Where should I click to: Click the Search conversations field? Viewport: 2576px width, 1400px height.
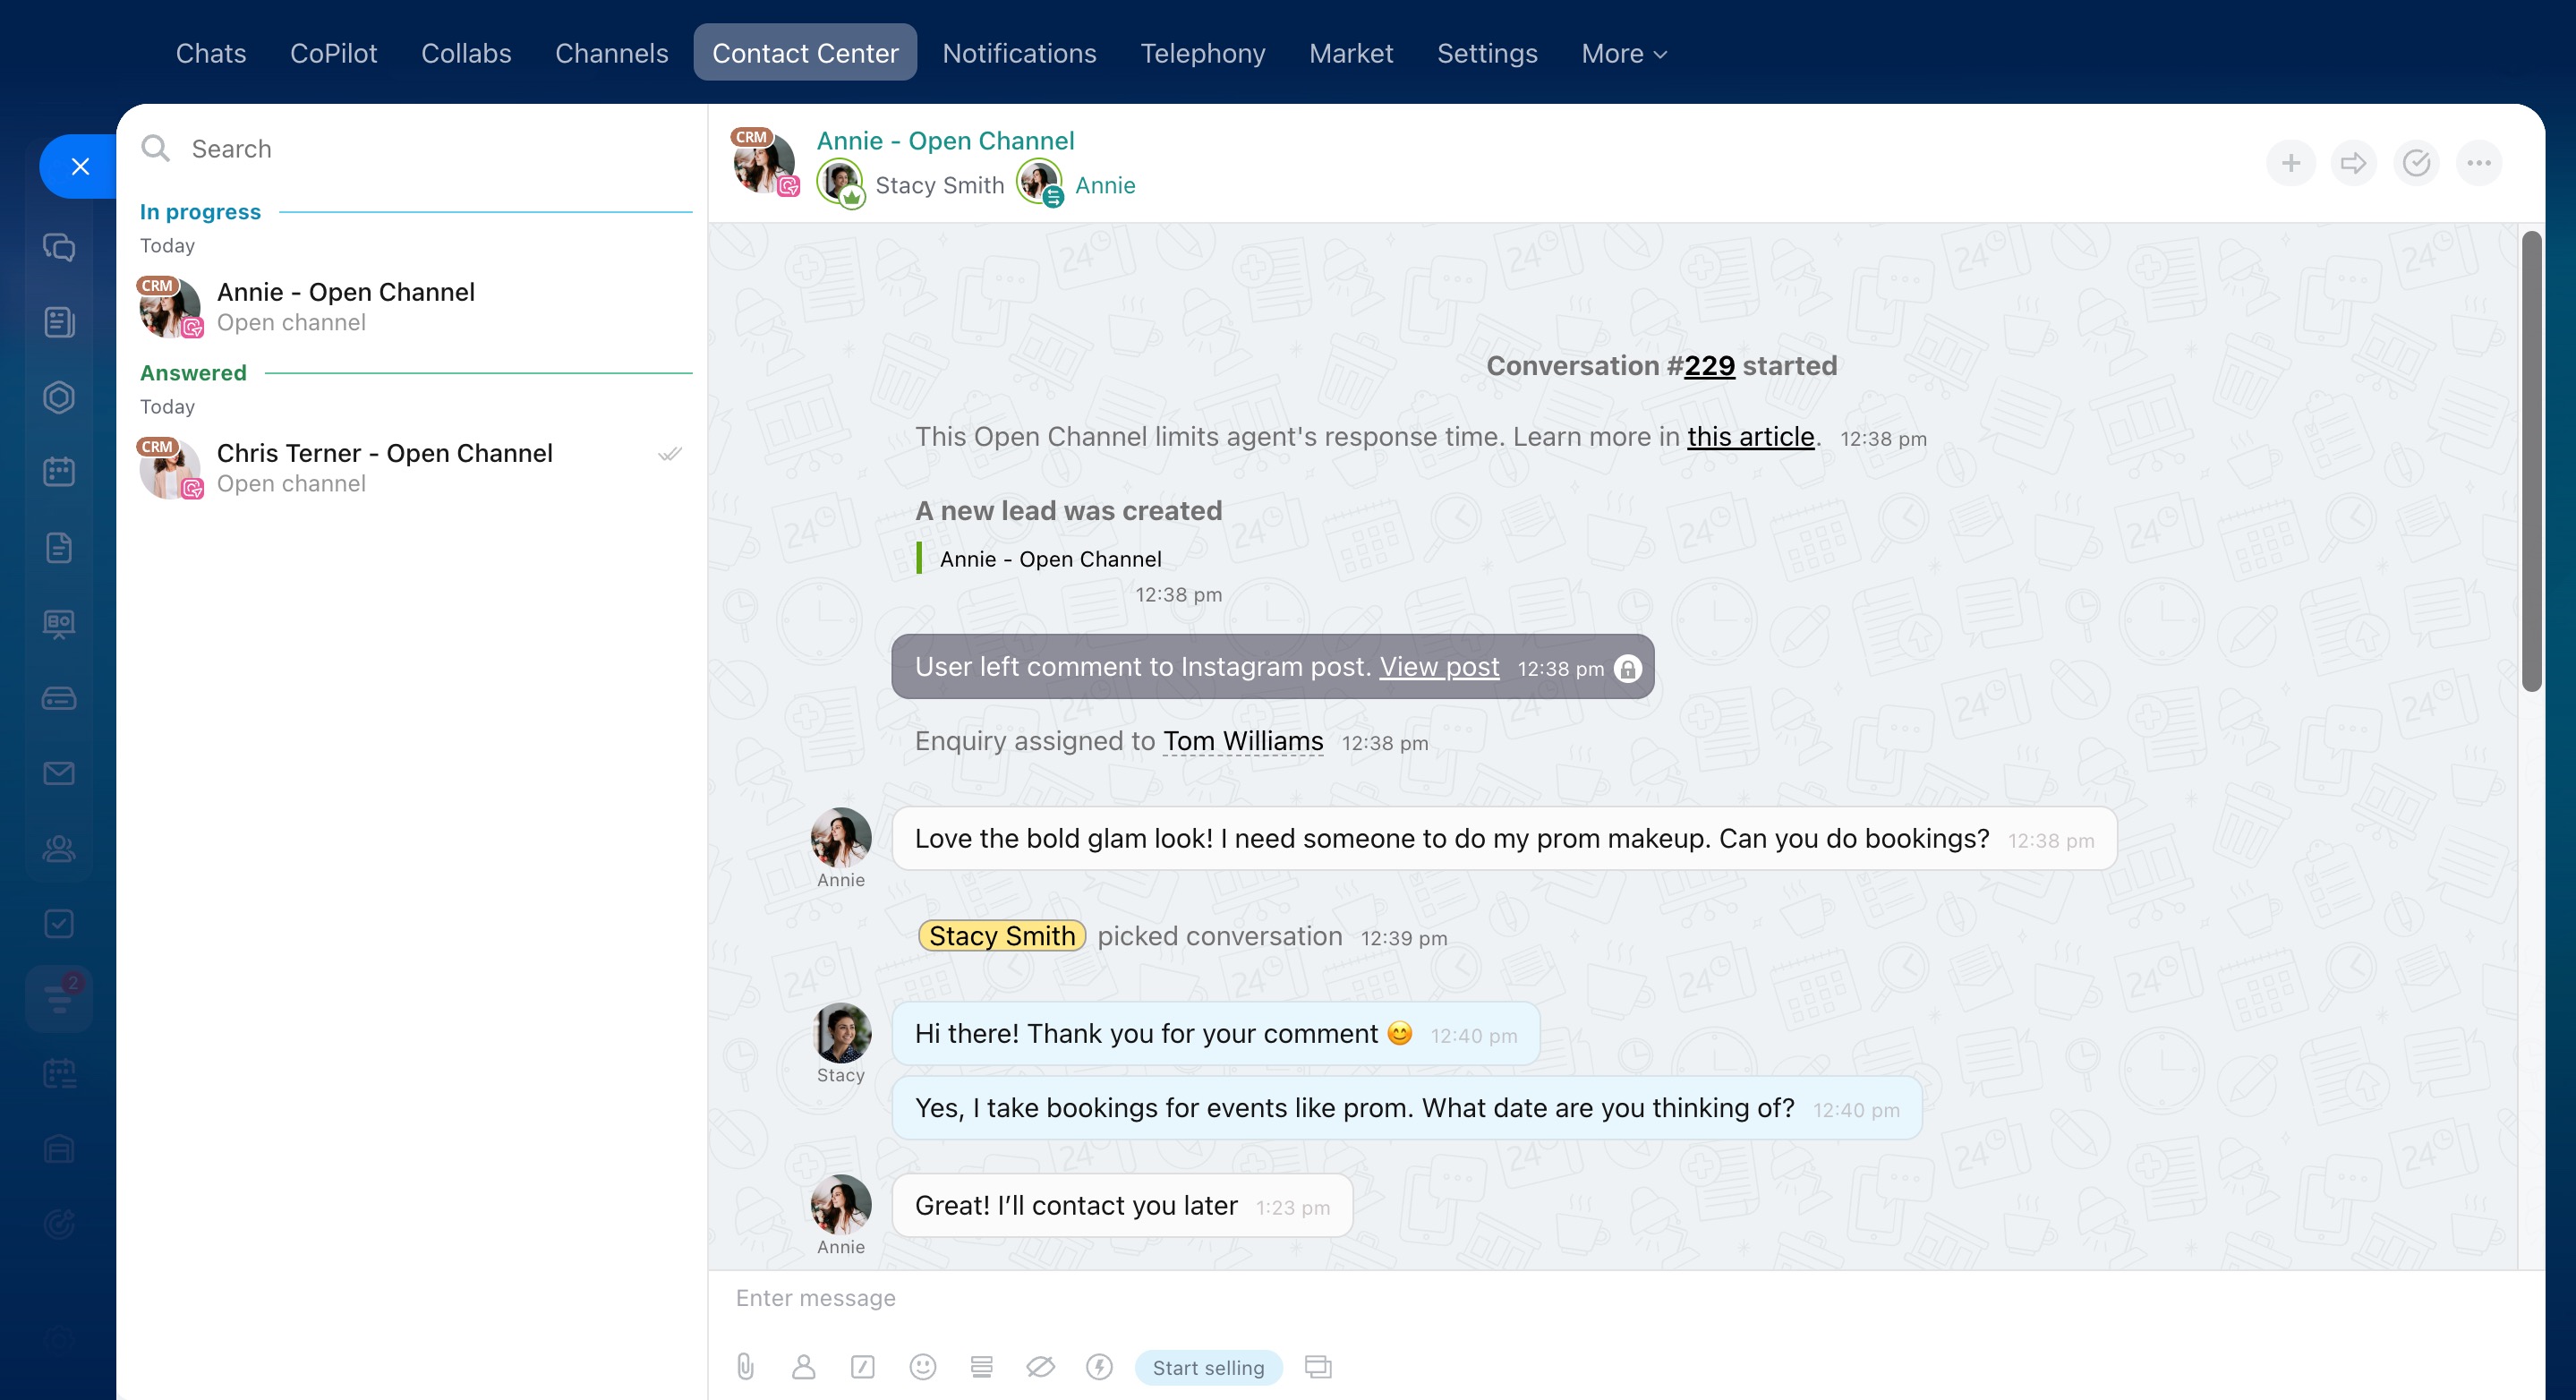420,149
